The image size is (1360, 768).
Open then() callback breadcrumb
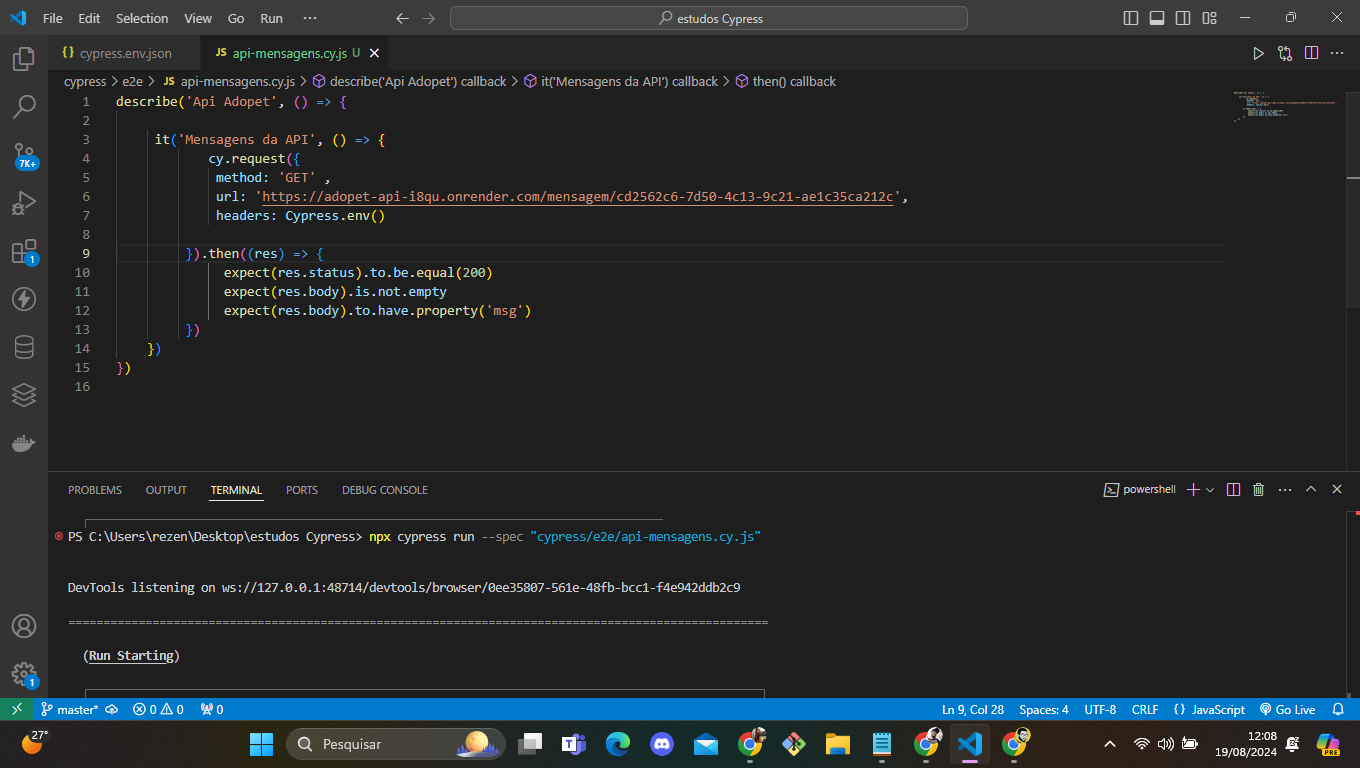pyautogui.click(x=786, y=81)
